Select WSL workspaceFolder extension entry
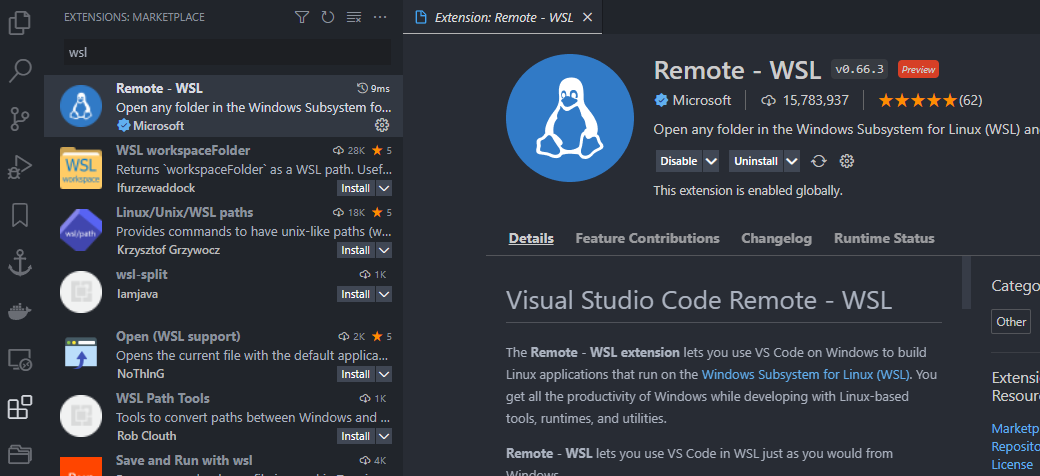The width and height of the screenshot is (1040, 476). pyautogui.click(x=224, y=168)
